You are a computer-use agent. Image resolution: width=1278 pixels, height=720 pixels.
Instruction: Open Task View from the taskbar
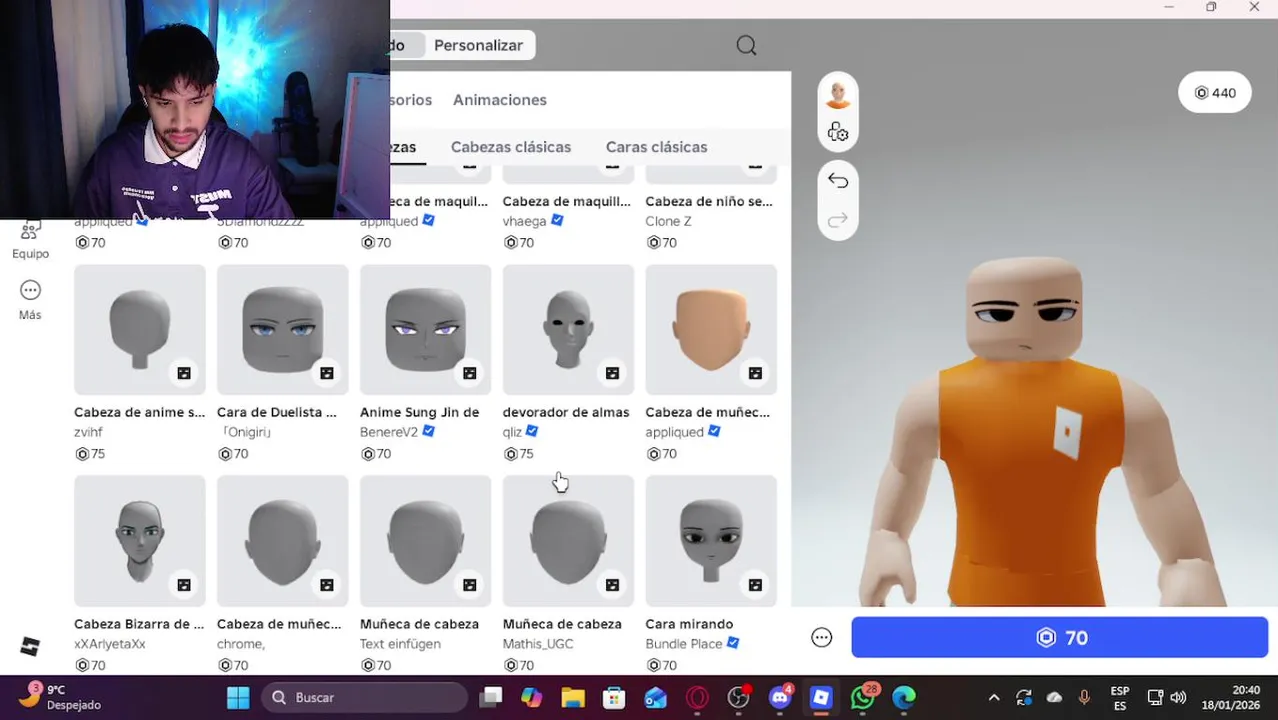click(490, 697)
